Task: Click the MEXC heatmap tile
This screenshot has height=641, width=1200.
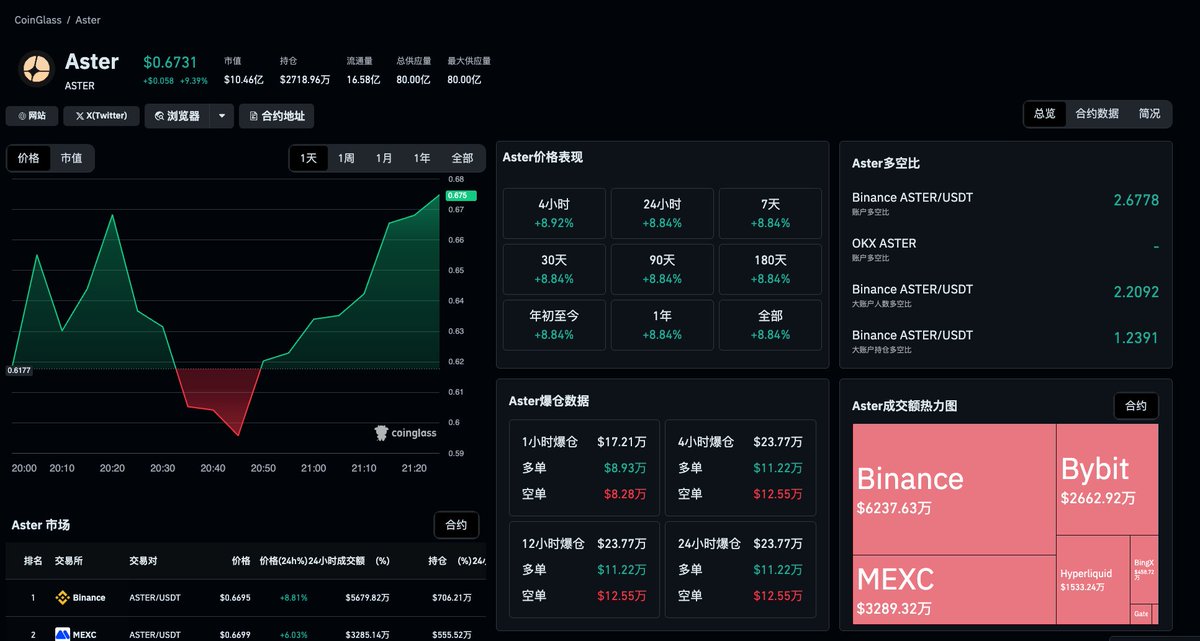Action: [x=954, y=589]
